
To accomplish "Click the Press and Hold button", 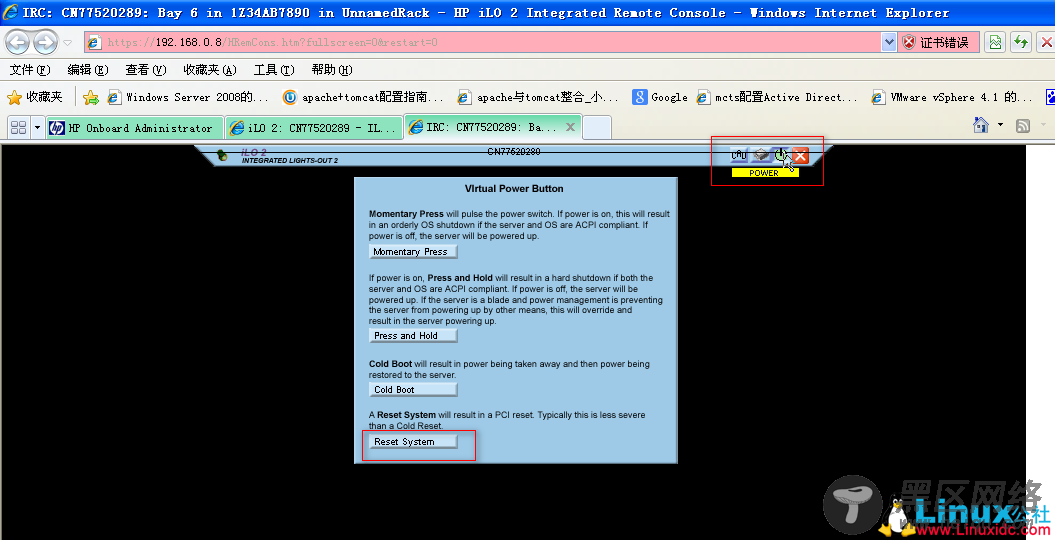I will (413, 336).
